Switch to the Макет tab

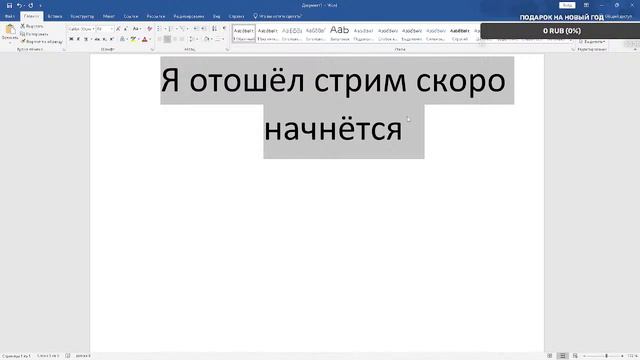click(x=109, y=16)
